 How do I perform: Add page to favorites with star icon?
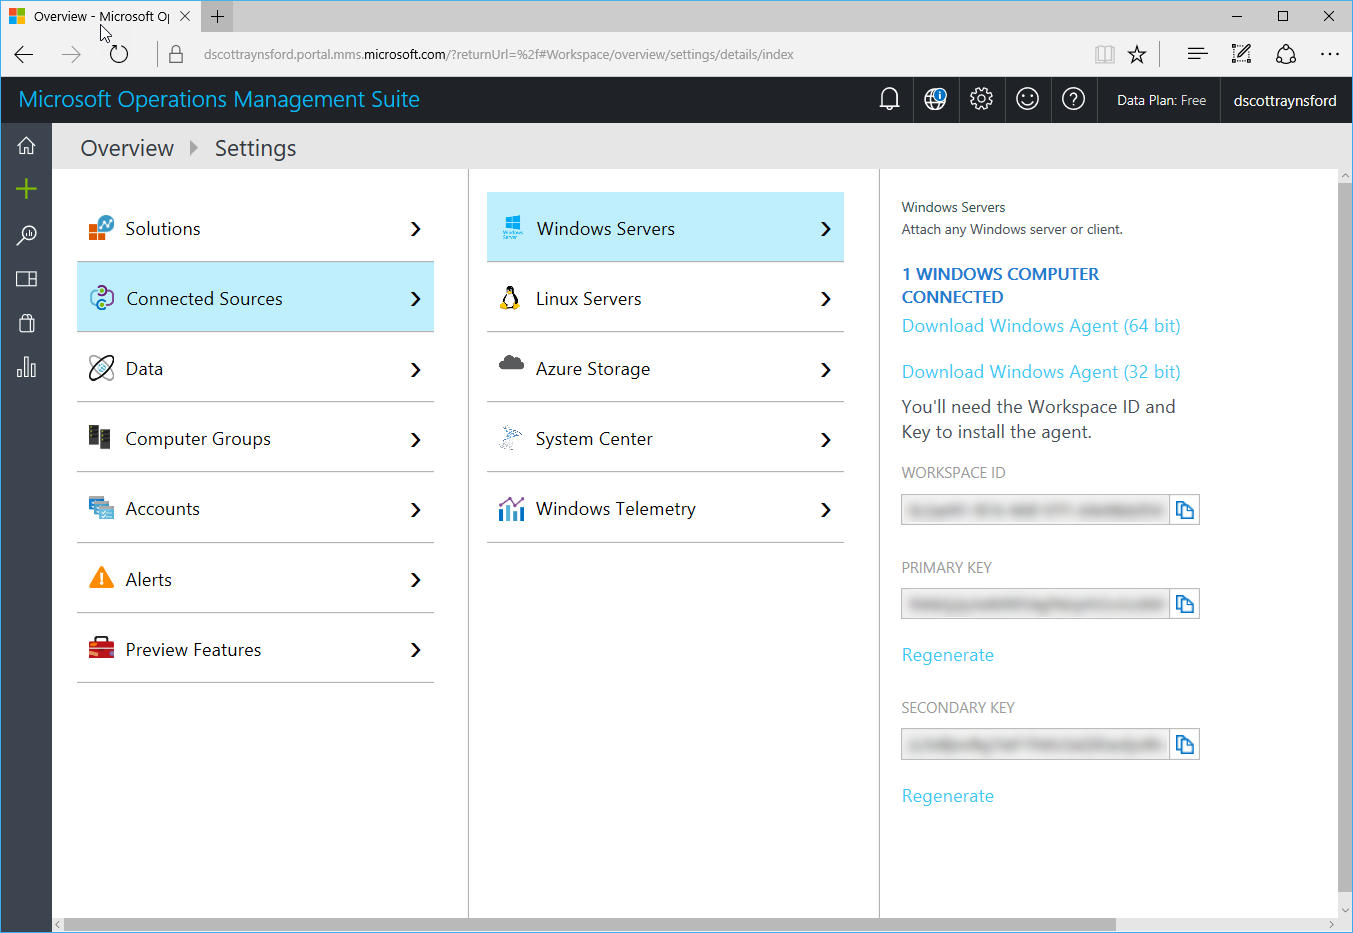point(1137,54)
